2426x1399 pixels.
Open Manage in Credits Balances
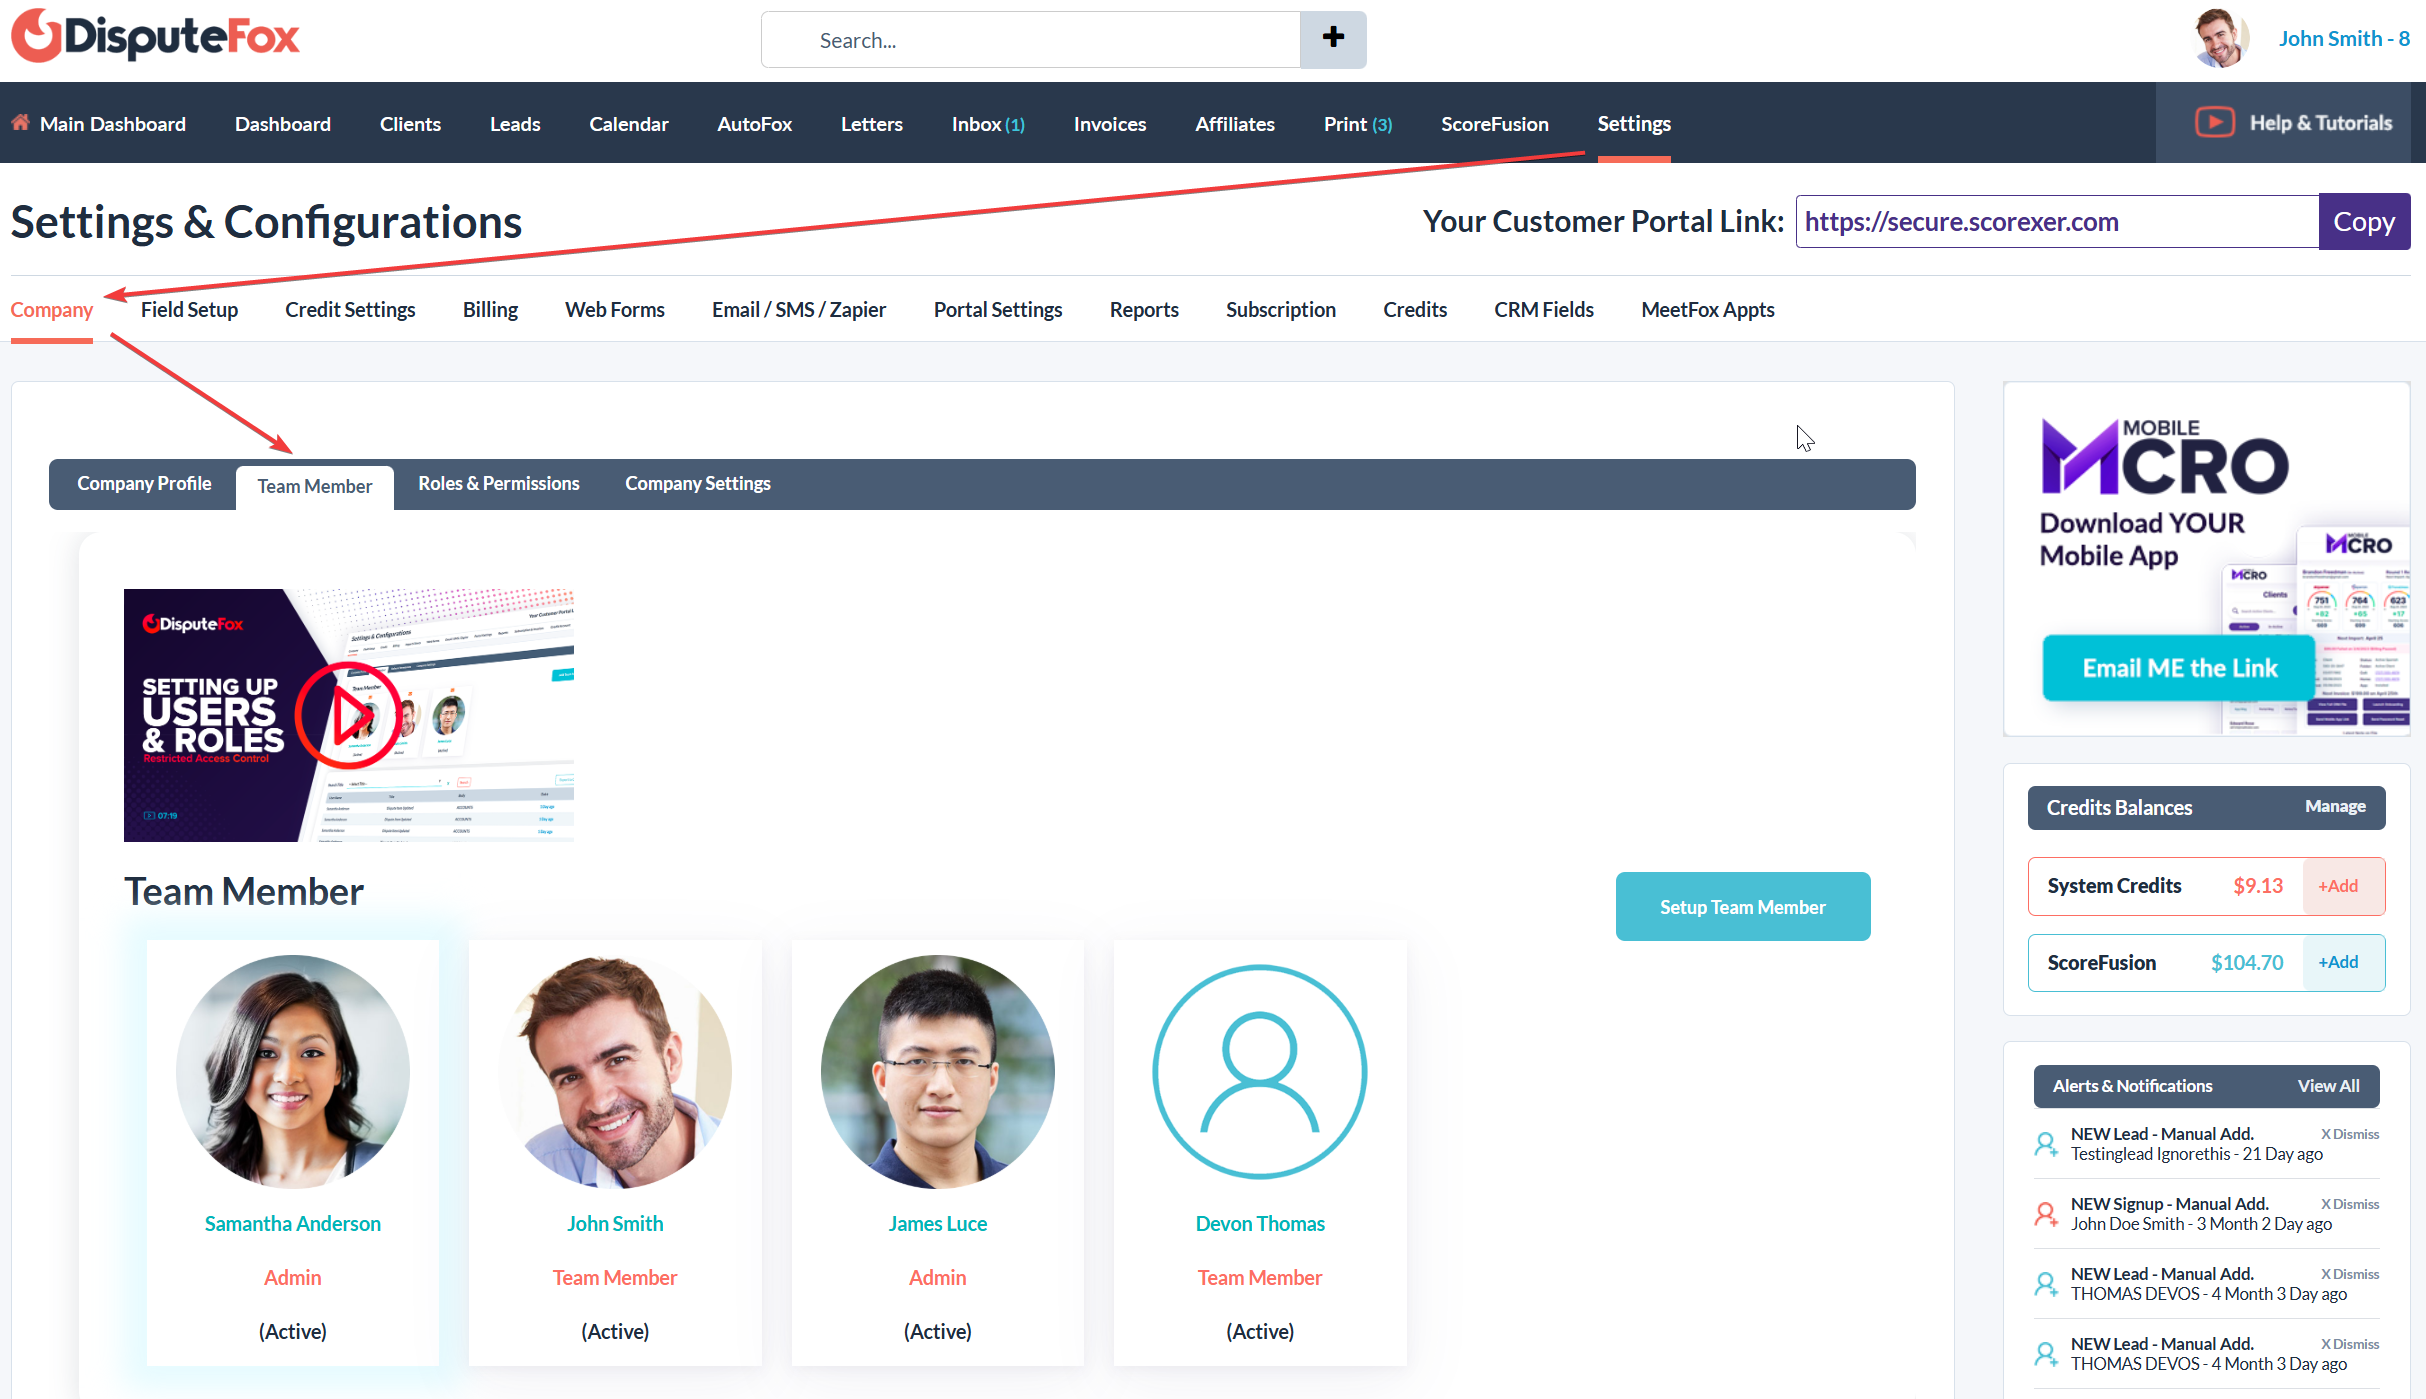click(2334, 806)
